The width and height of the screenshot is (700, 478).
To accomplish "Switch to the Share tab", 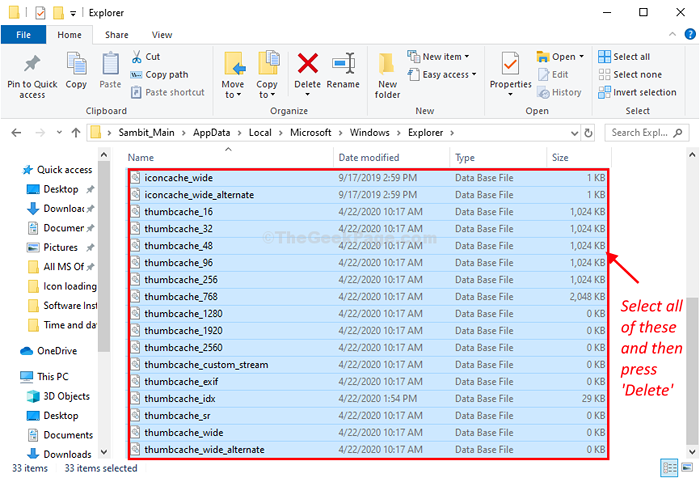I will [117, 35].
